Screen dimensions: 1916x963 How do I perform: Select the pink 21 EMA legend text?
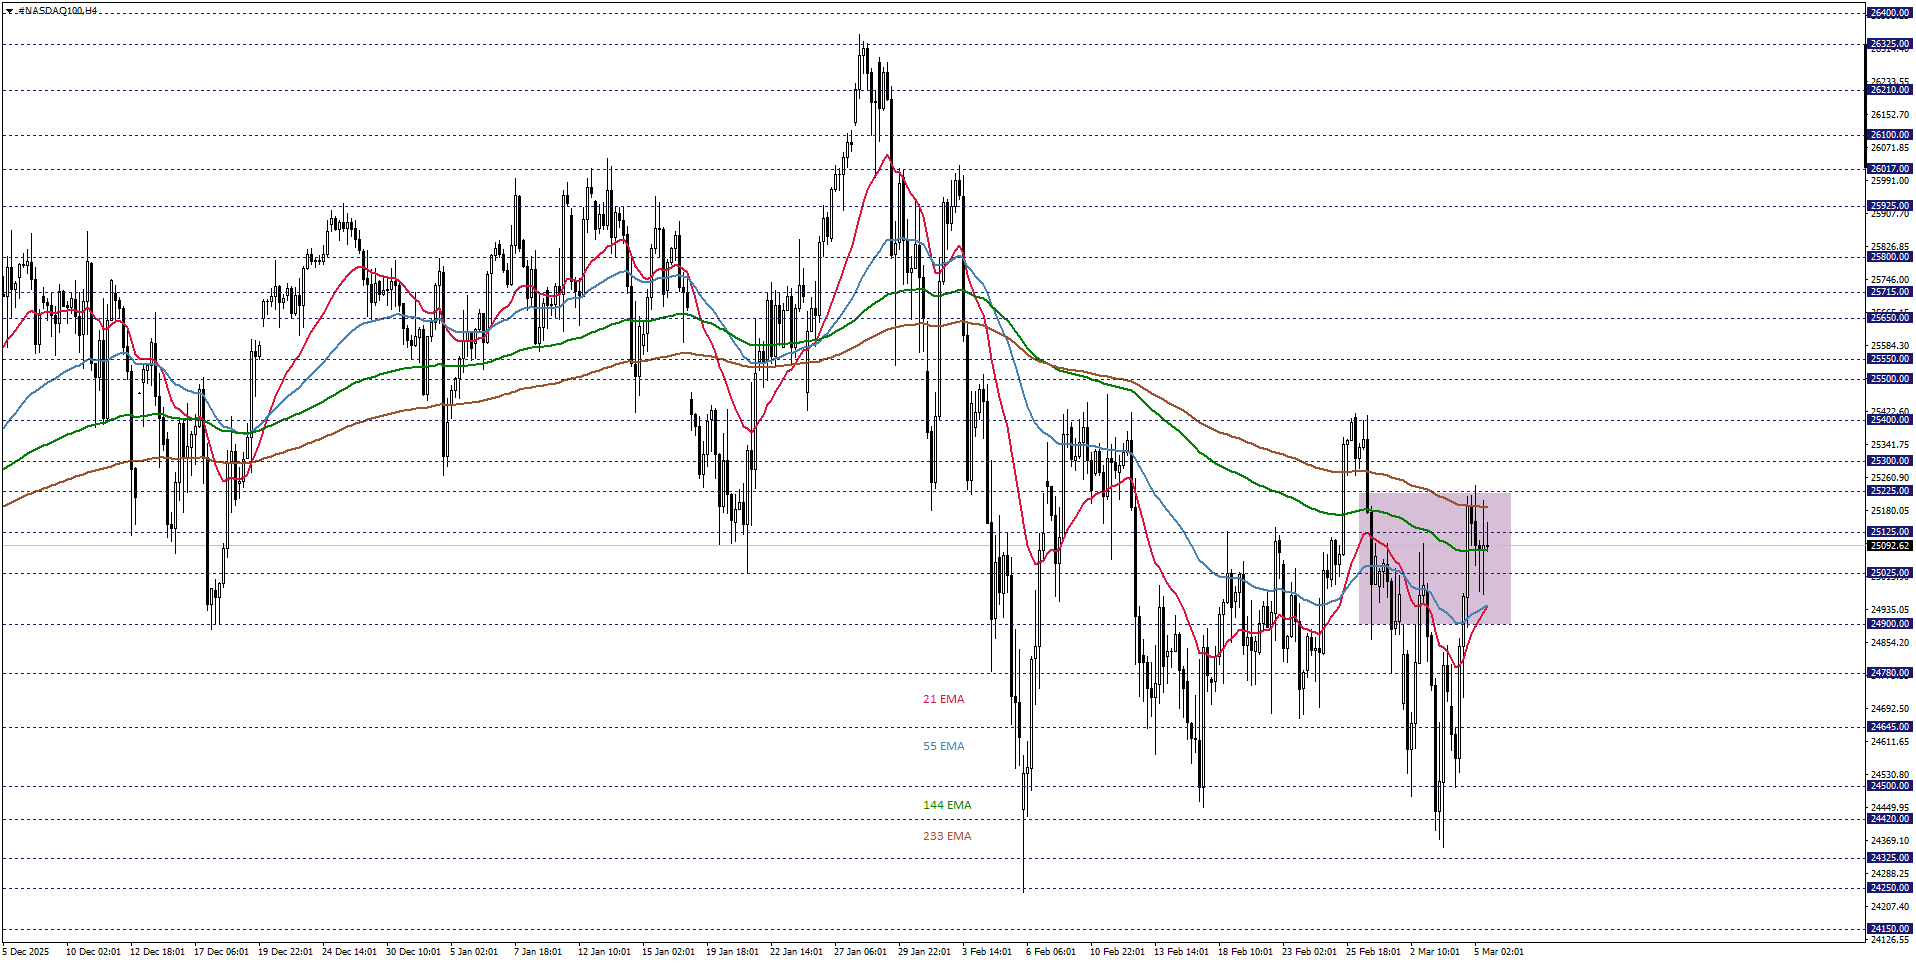tap(941, 699)
